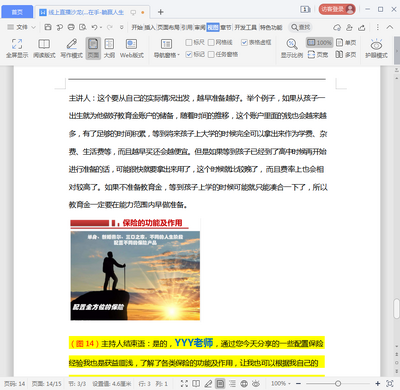Screen dimensions: 400x390
Task: Open the Developer Tools (开发工具) tab
Action: coord(246,27)
